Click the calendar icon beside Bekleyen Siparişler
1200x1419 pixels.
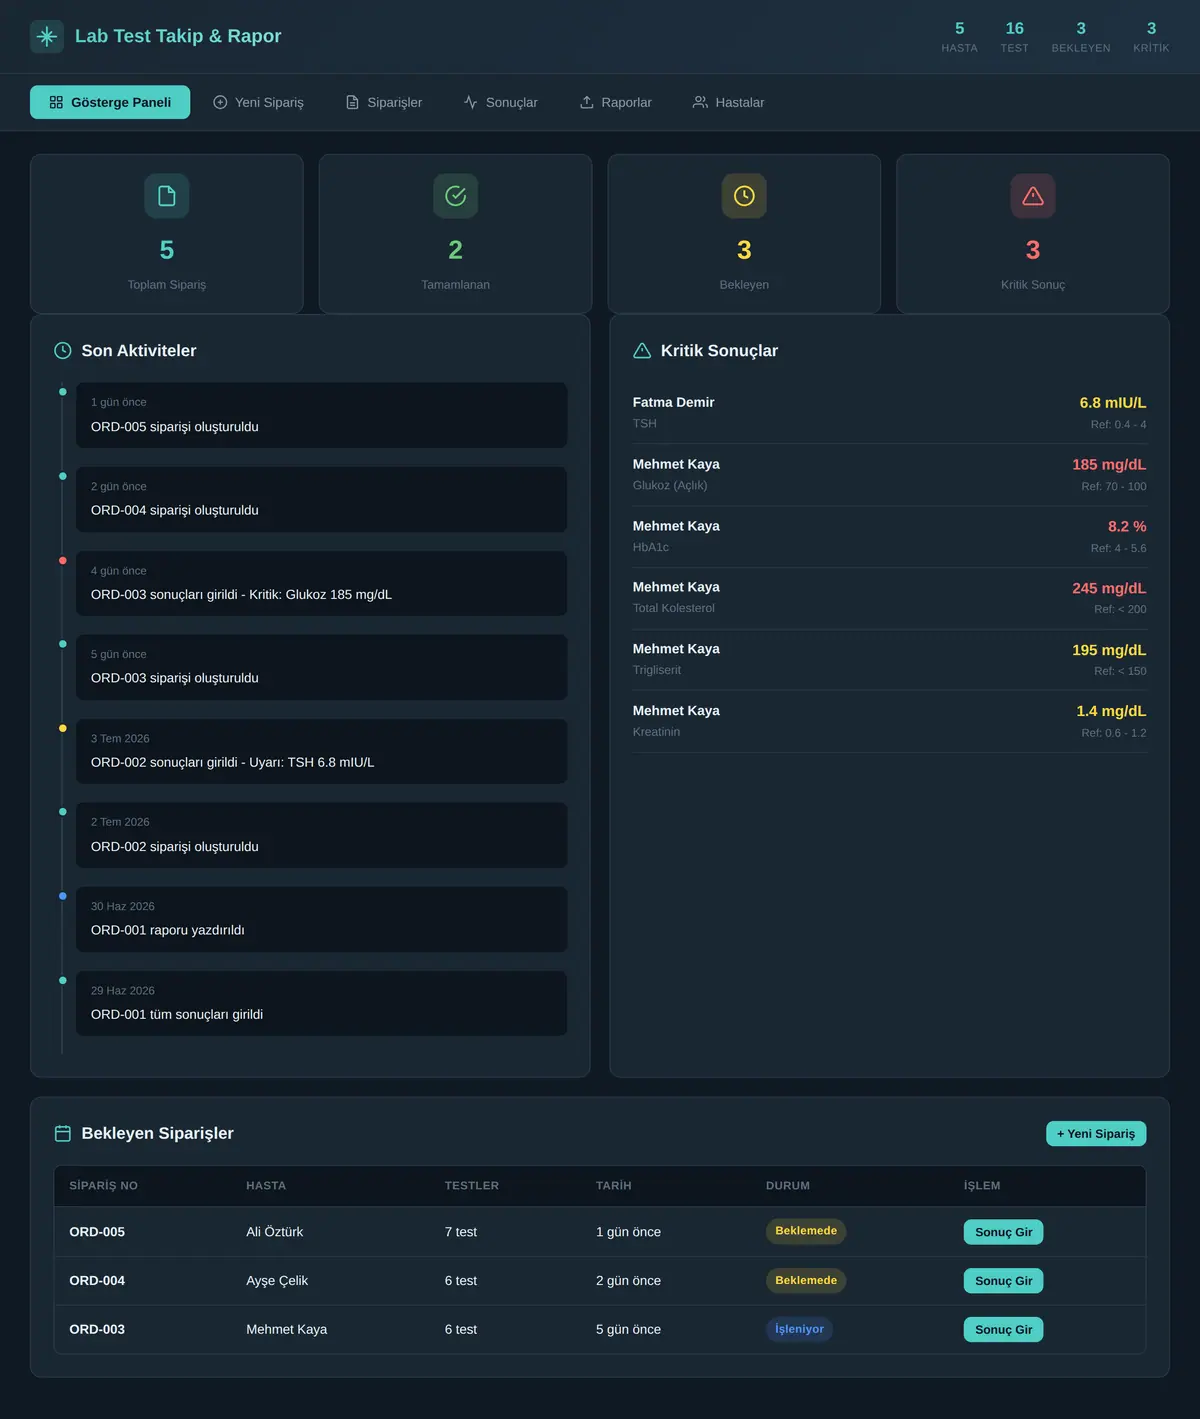coord(63,1134)
